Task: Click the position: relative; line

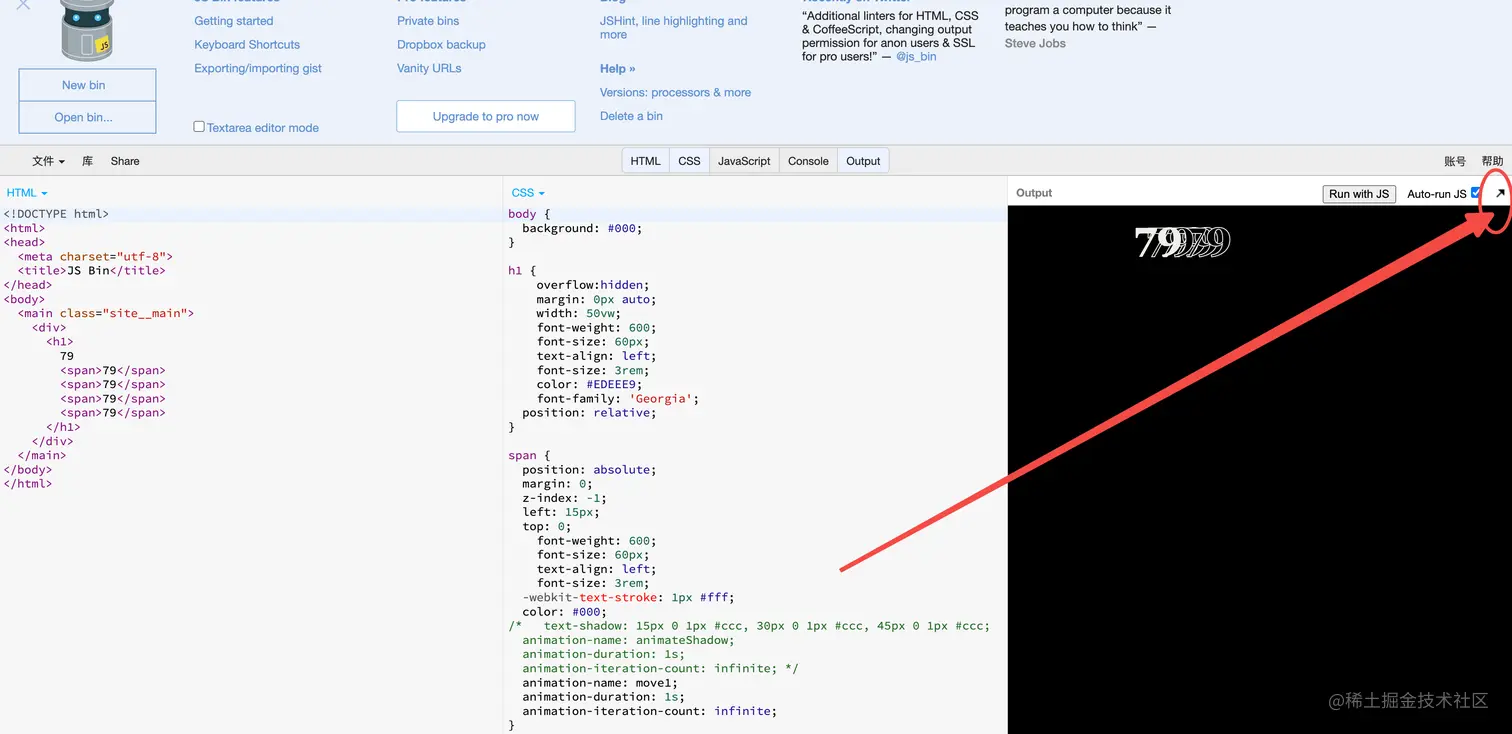Action: point(589,412)
